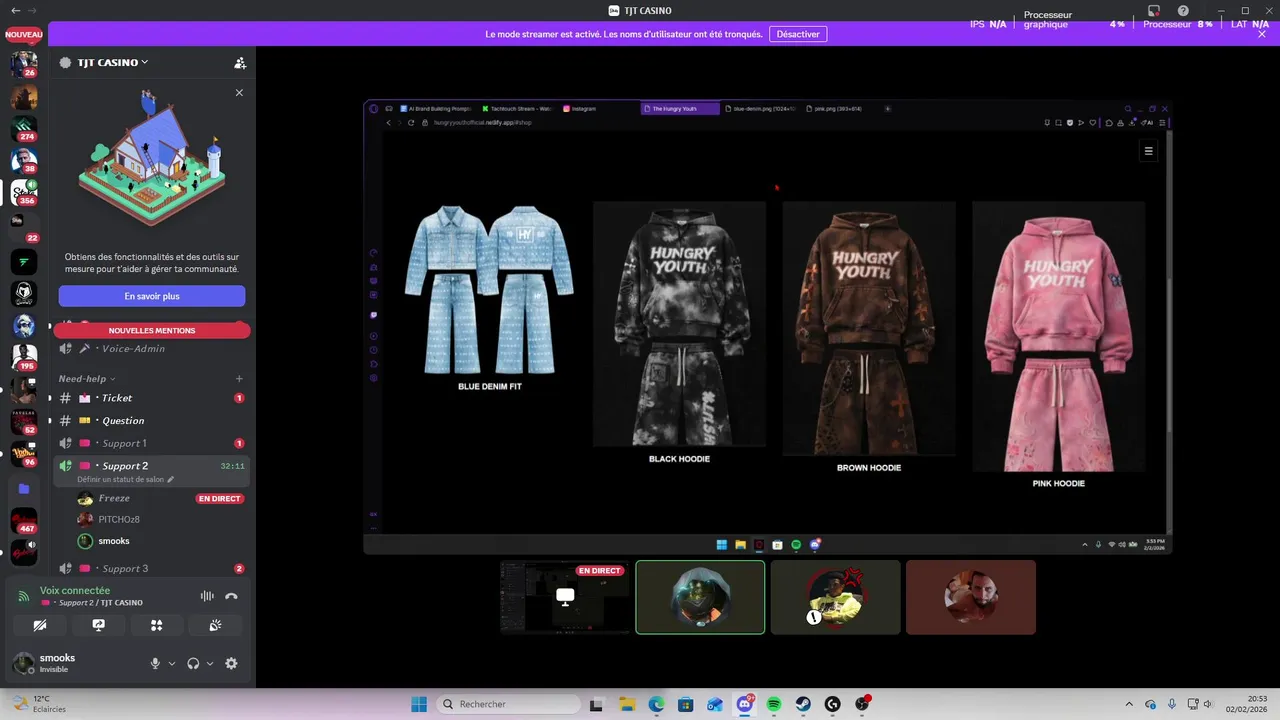Open hamburger menu on streamed site
Screen dimensions: 1280x720
coord(1148,151)
